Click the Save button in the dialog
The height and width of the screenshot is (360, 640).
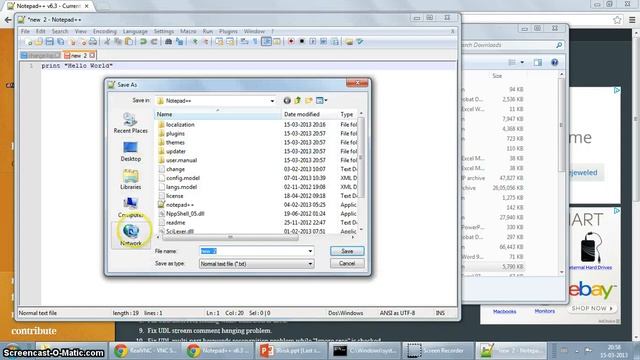pos(347,251)
